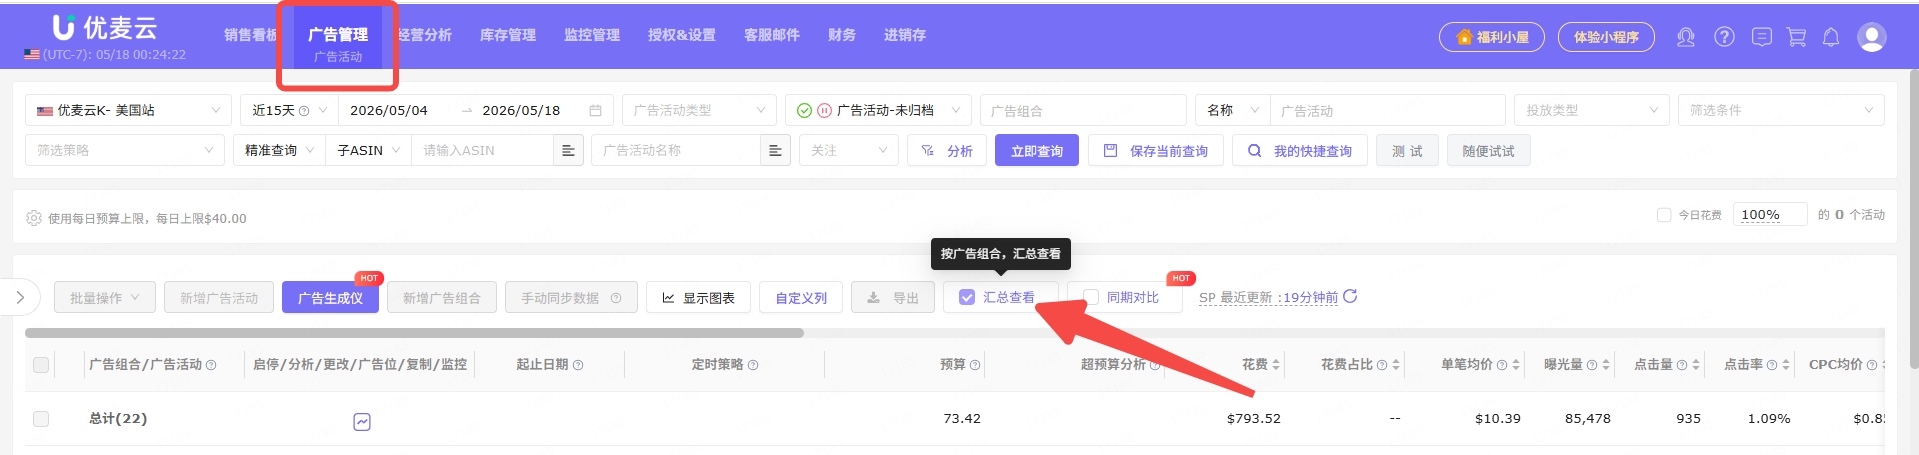Viewport: 1919px width, 455px height.
Task: Open the 关注 dropdown
Action: click(849, 150)
